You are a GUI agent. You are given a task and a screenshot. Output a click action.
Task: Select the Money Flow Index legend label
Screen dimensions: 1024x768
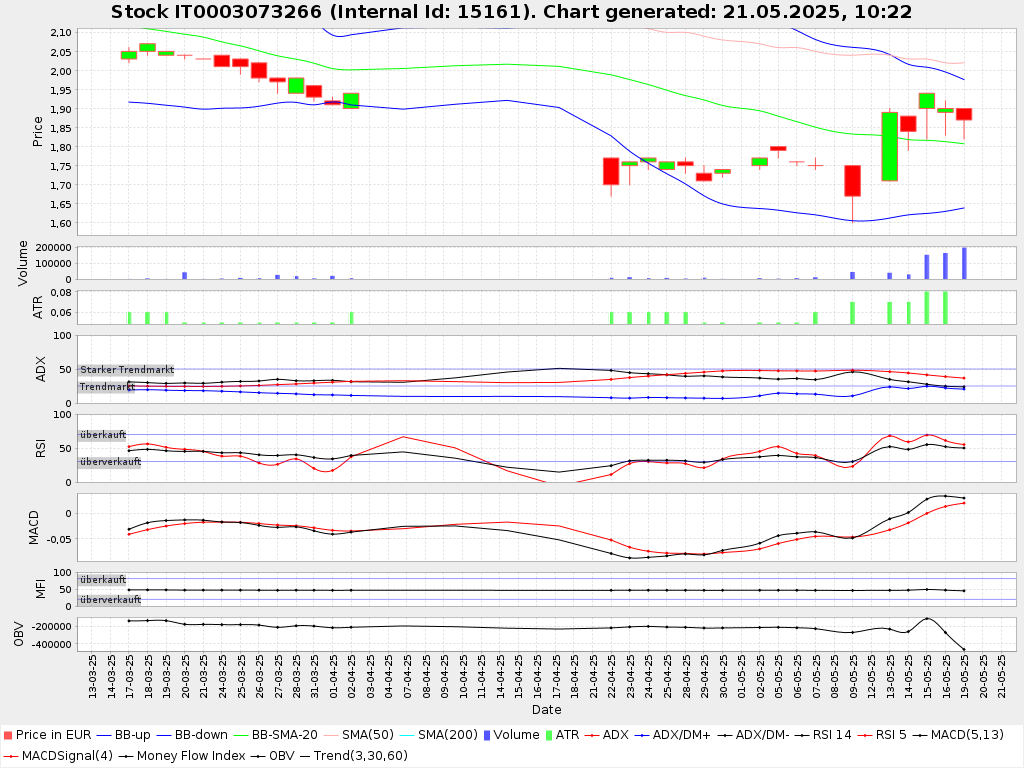(191, 756)
